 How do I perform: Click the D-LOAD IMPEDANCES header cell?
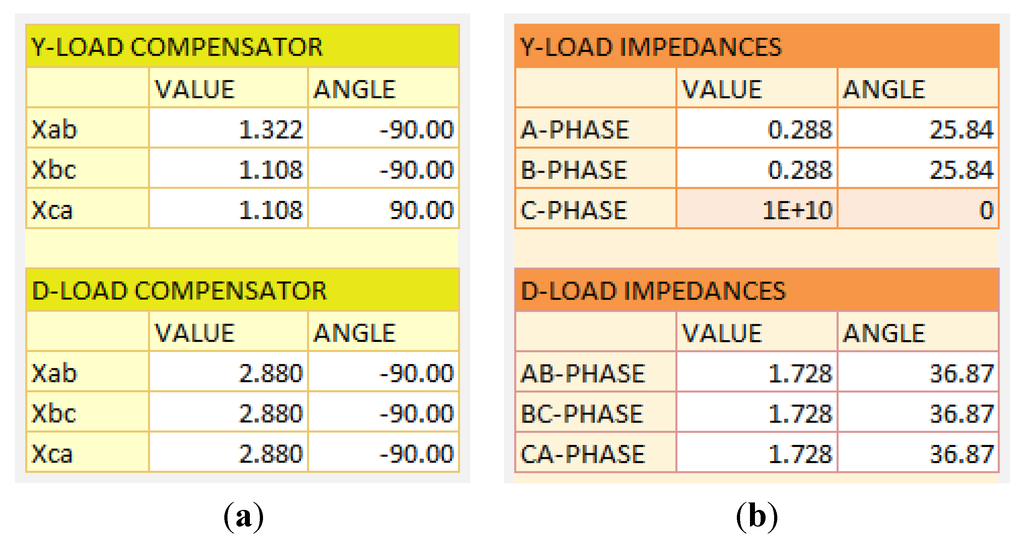point(756,291)
